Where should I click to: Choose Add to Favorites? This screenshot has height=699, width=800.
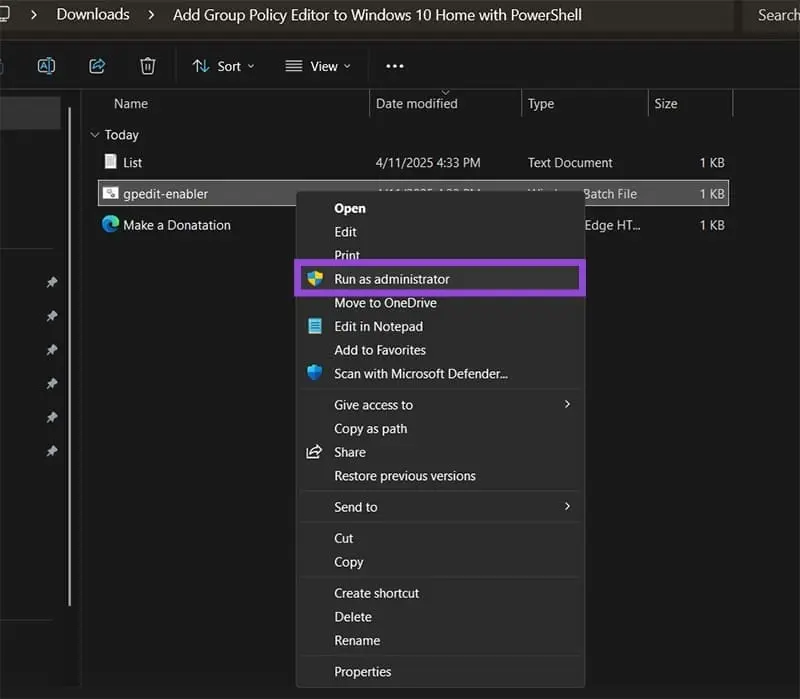[440, 350]
